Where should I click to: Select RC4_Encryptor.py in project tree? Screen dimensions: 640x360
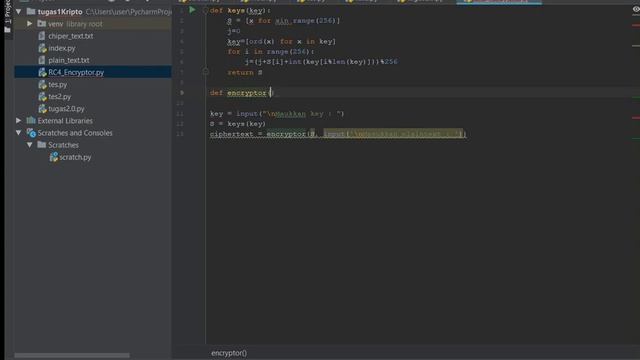pyautogui.click(x=76, y=72)
